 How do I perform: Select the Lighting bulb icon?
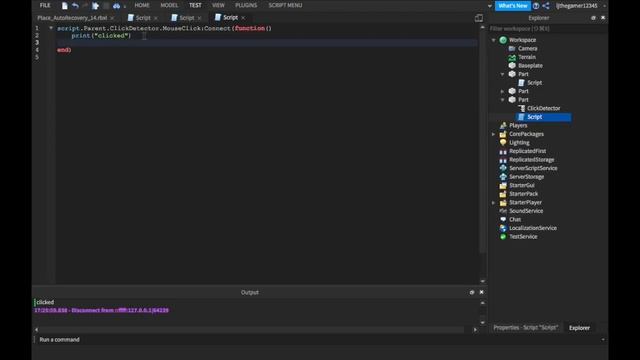[x=503, y=142]
